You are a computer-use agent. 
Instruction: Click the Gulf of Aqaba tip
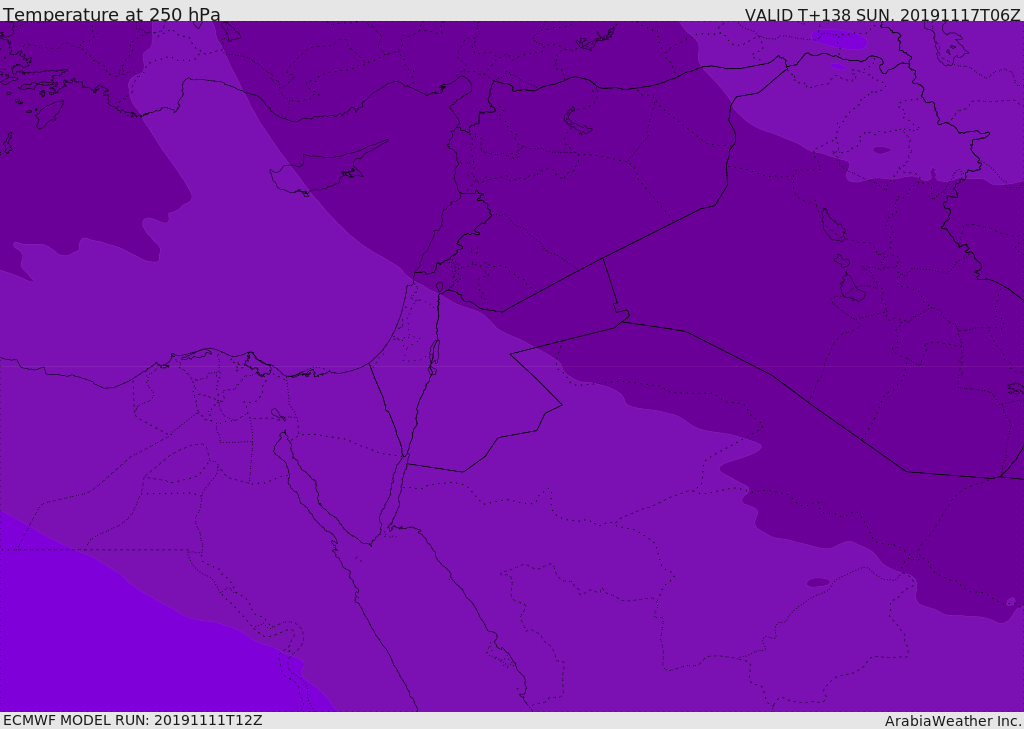406,458
